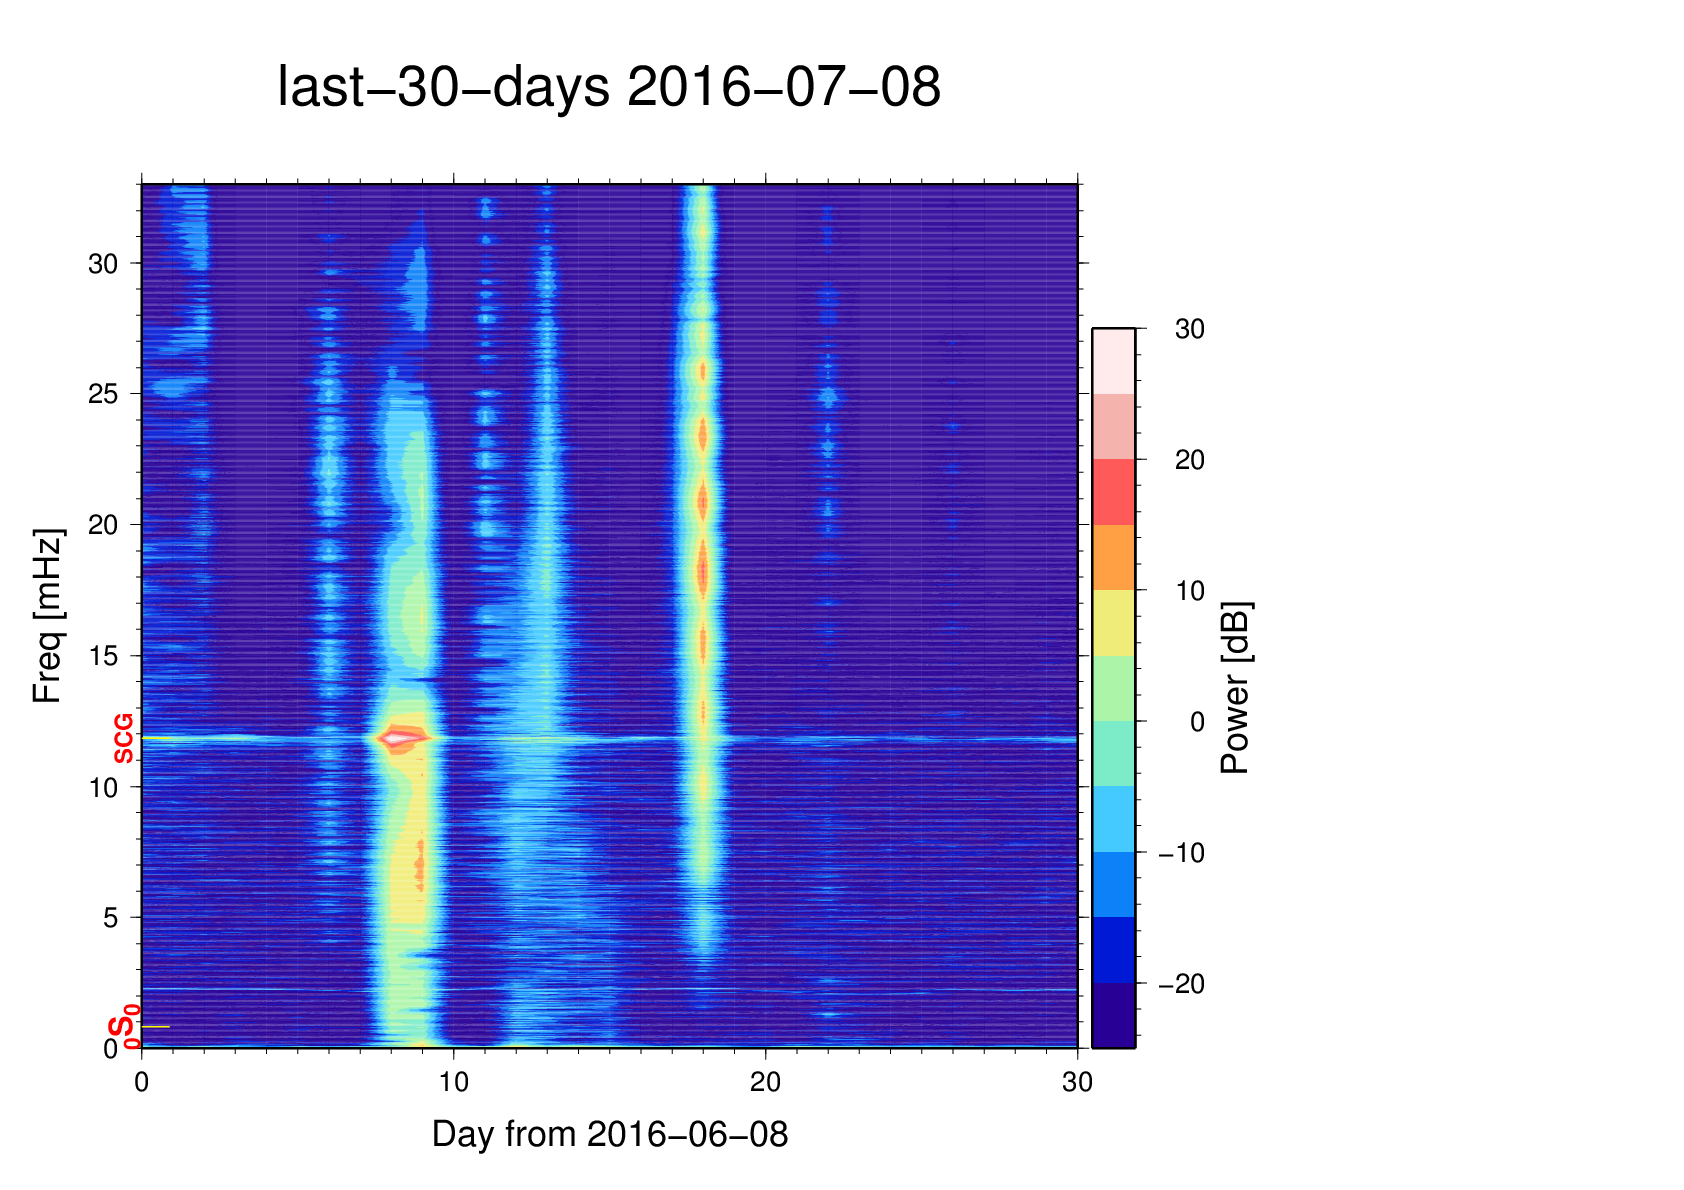Click the short yellow line beside 0S0
1684x1190 pixels.
(x=155, y=1027)
